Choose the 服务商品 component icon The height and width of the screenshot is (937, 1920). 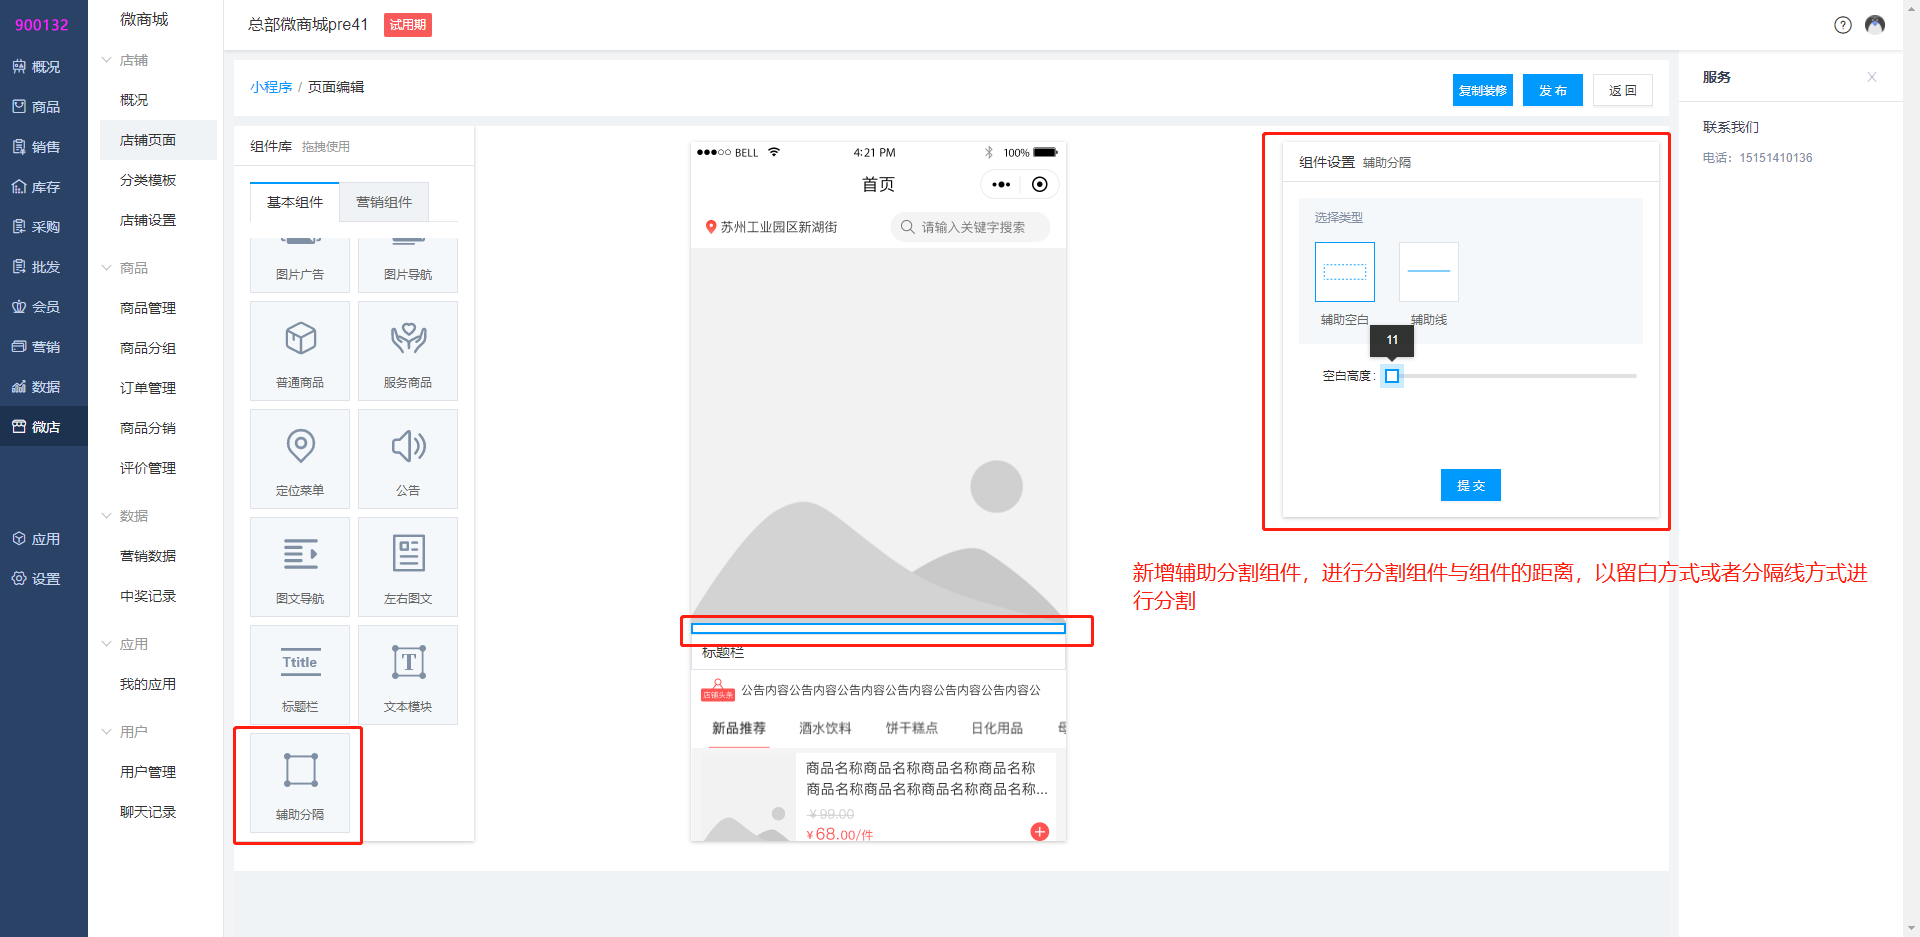tap(408, 339)
